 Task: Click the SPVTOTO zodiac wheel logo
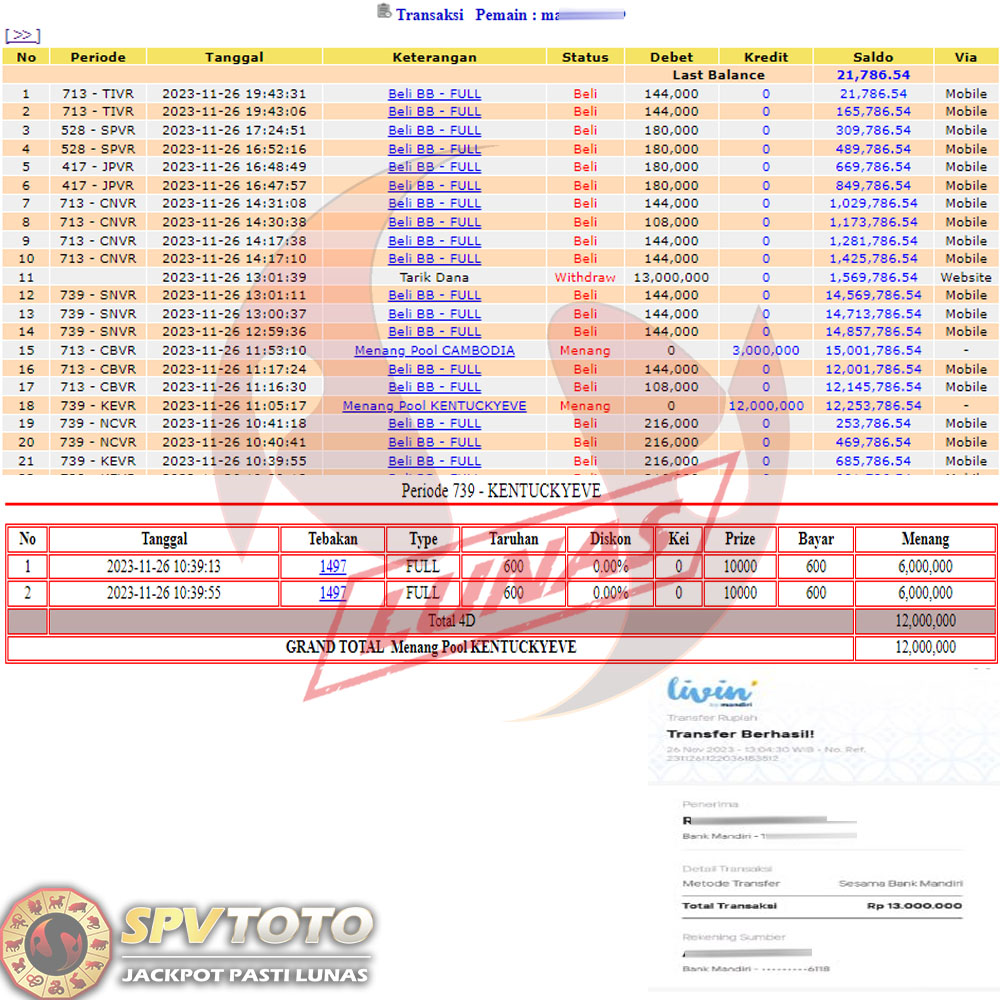[56, 938]
